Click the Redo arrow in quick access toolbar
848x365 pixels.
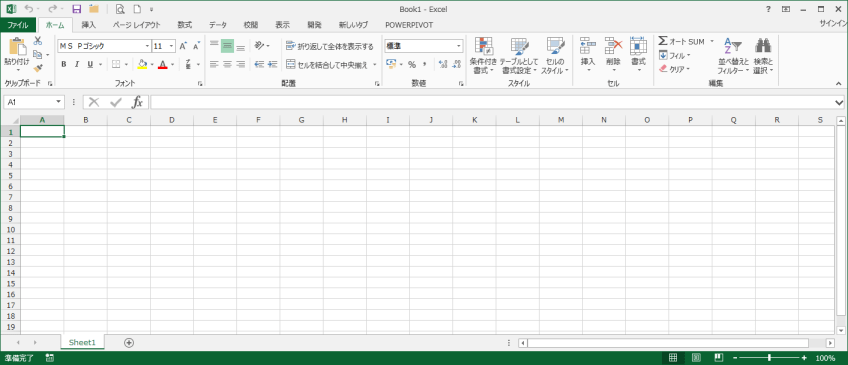point(52,9)
